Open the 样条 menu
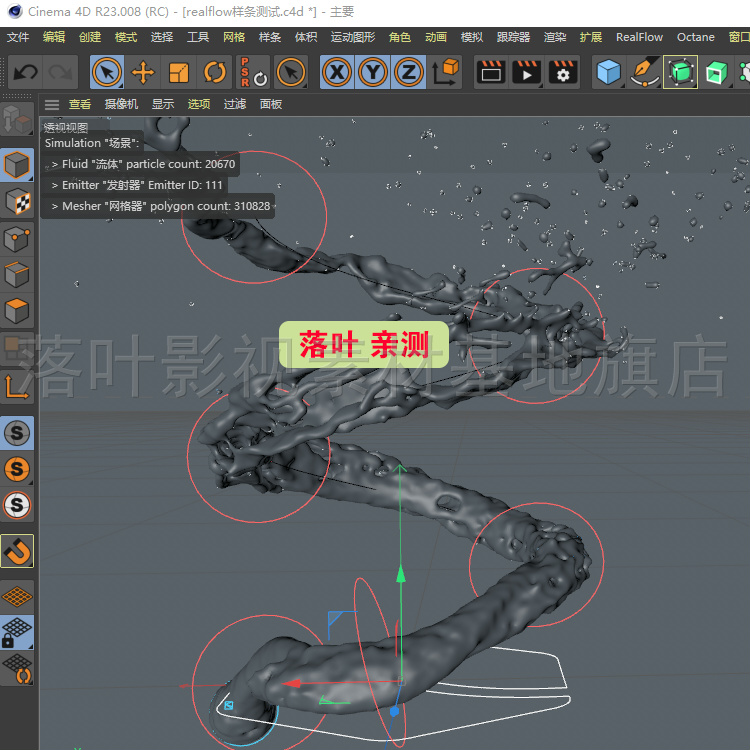Viewport: 750px width, 750px height. point(270,37)
